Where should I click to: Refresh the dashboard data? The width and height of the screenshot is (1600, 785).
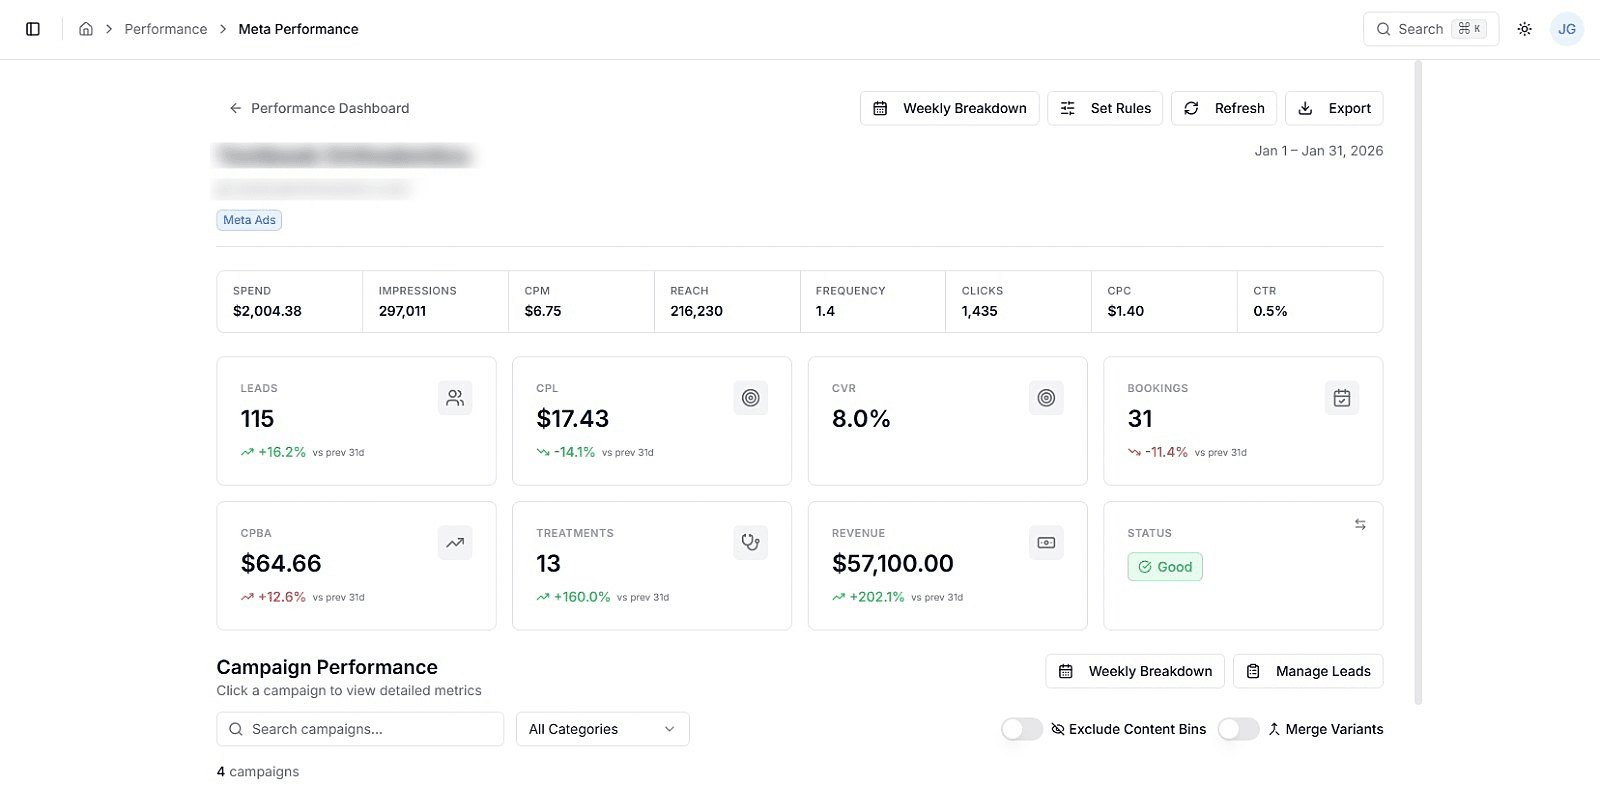point(1224,108)
